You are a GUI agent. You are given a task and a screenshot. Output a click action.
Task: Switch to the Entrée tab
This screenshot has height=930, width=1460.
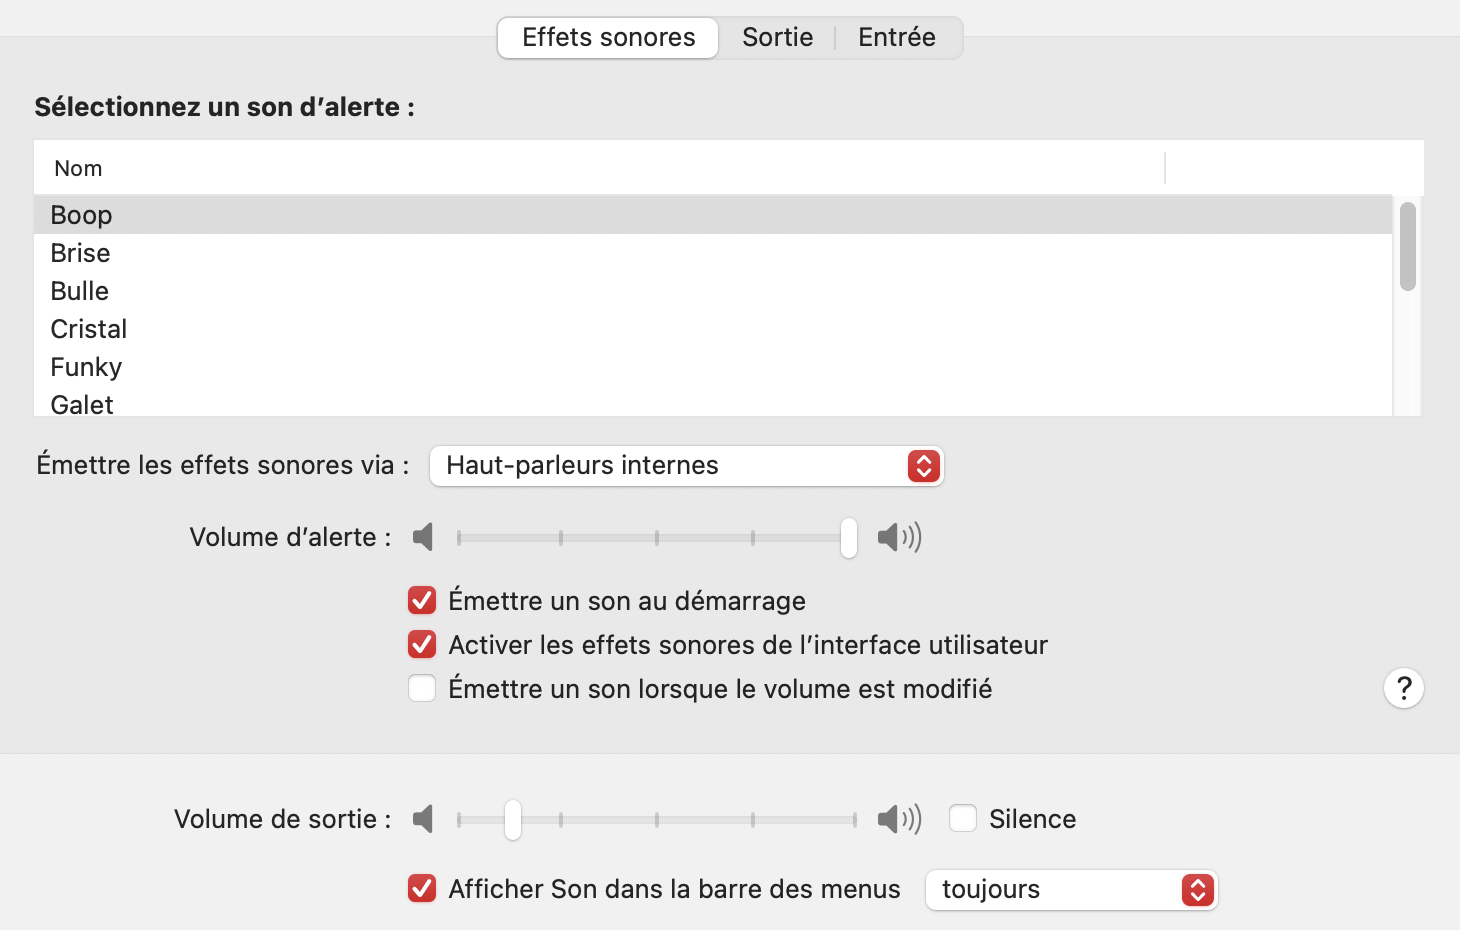click(x=895, y=37)
